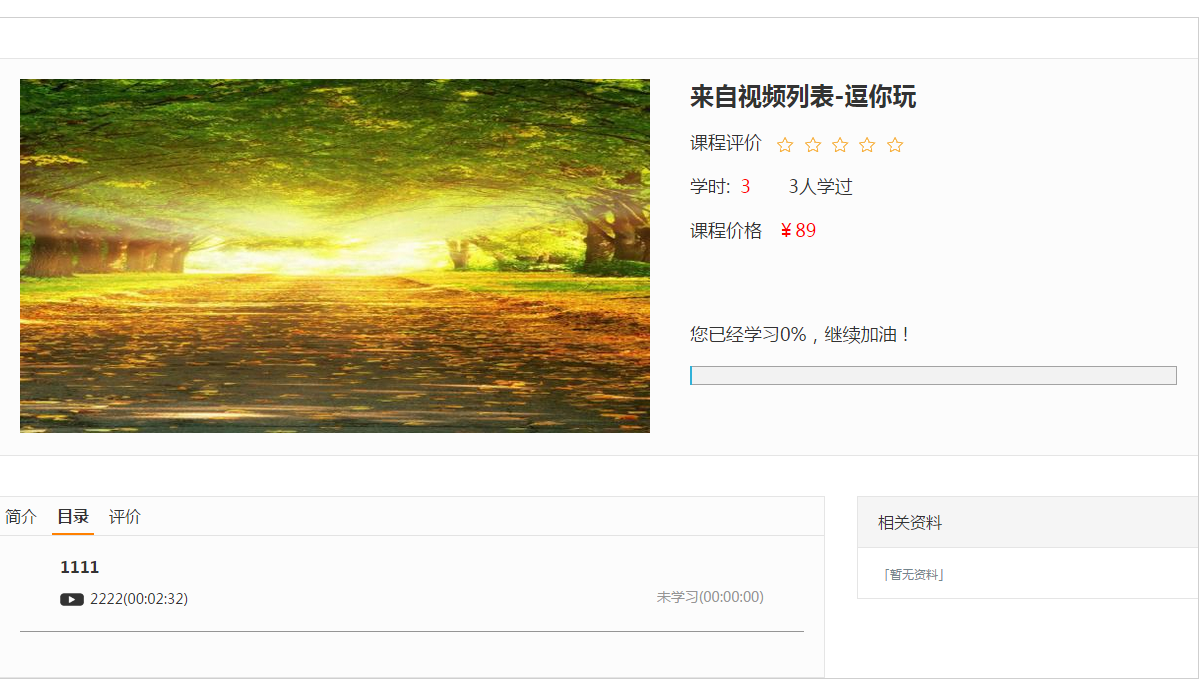Click the 暂无资料 placeholder text

tap(913, 574)
